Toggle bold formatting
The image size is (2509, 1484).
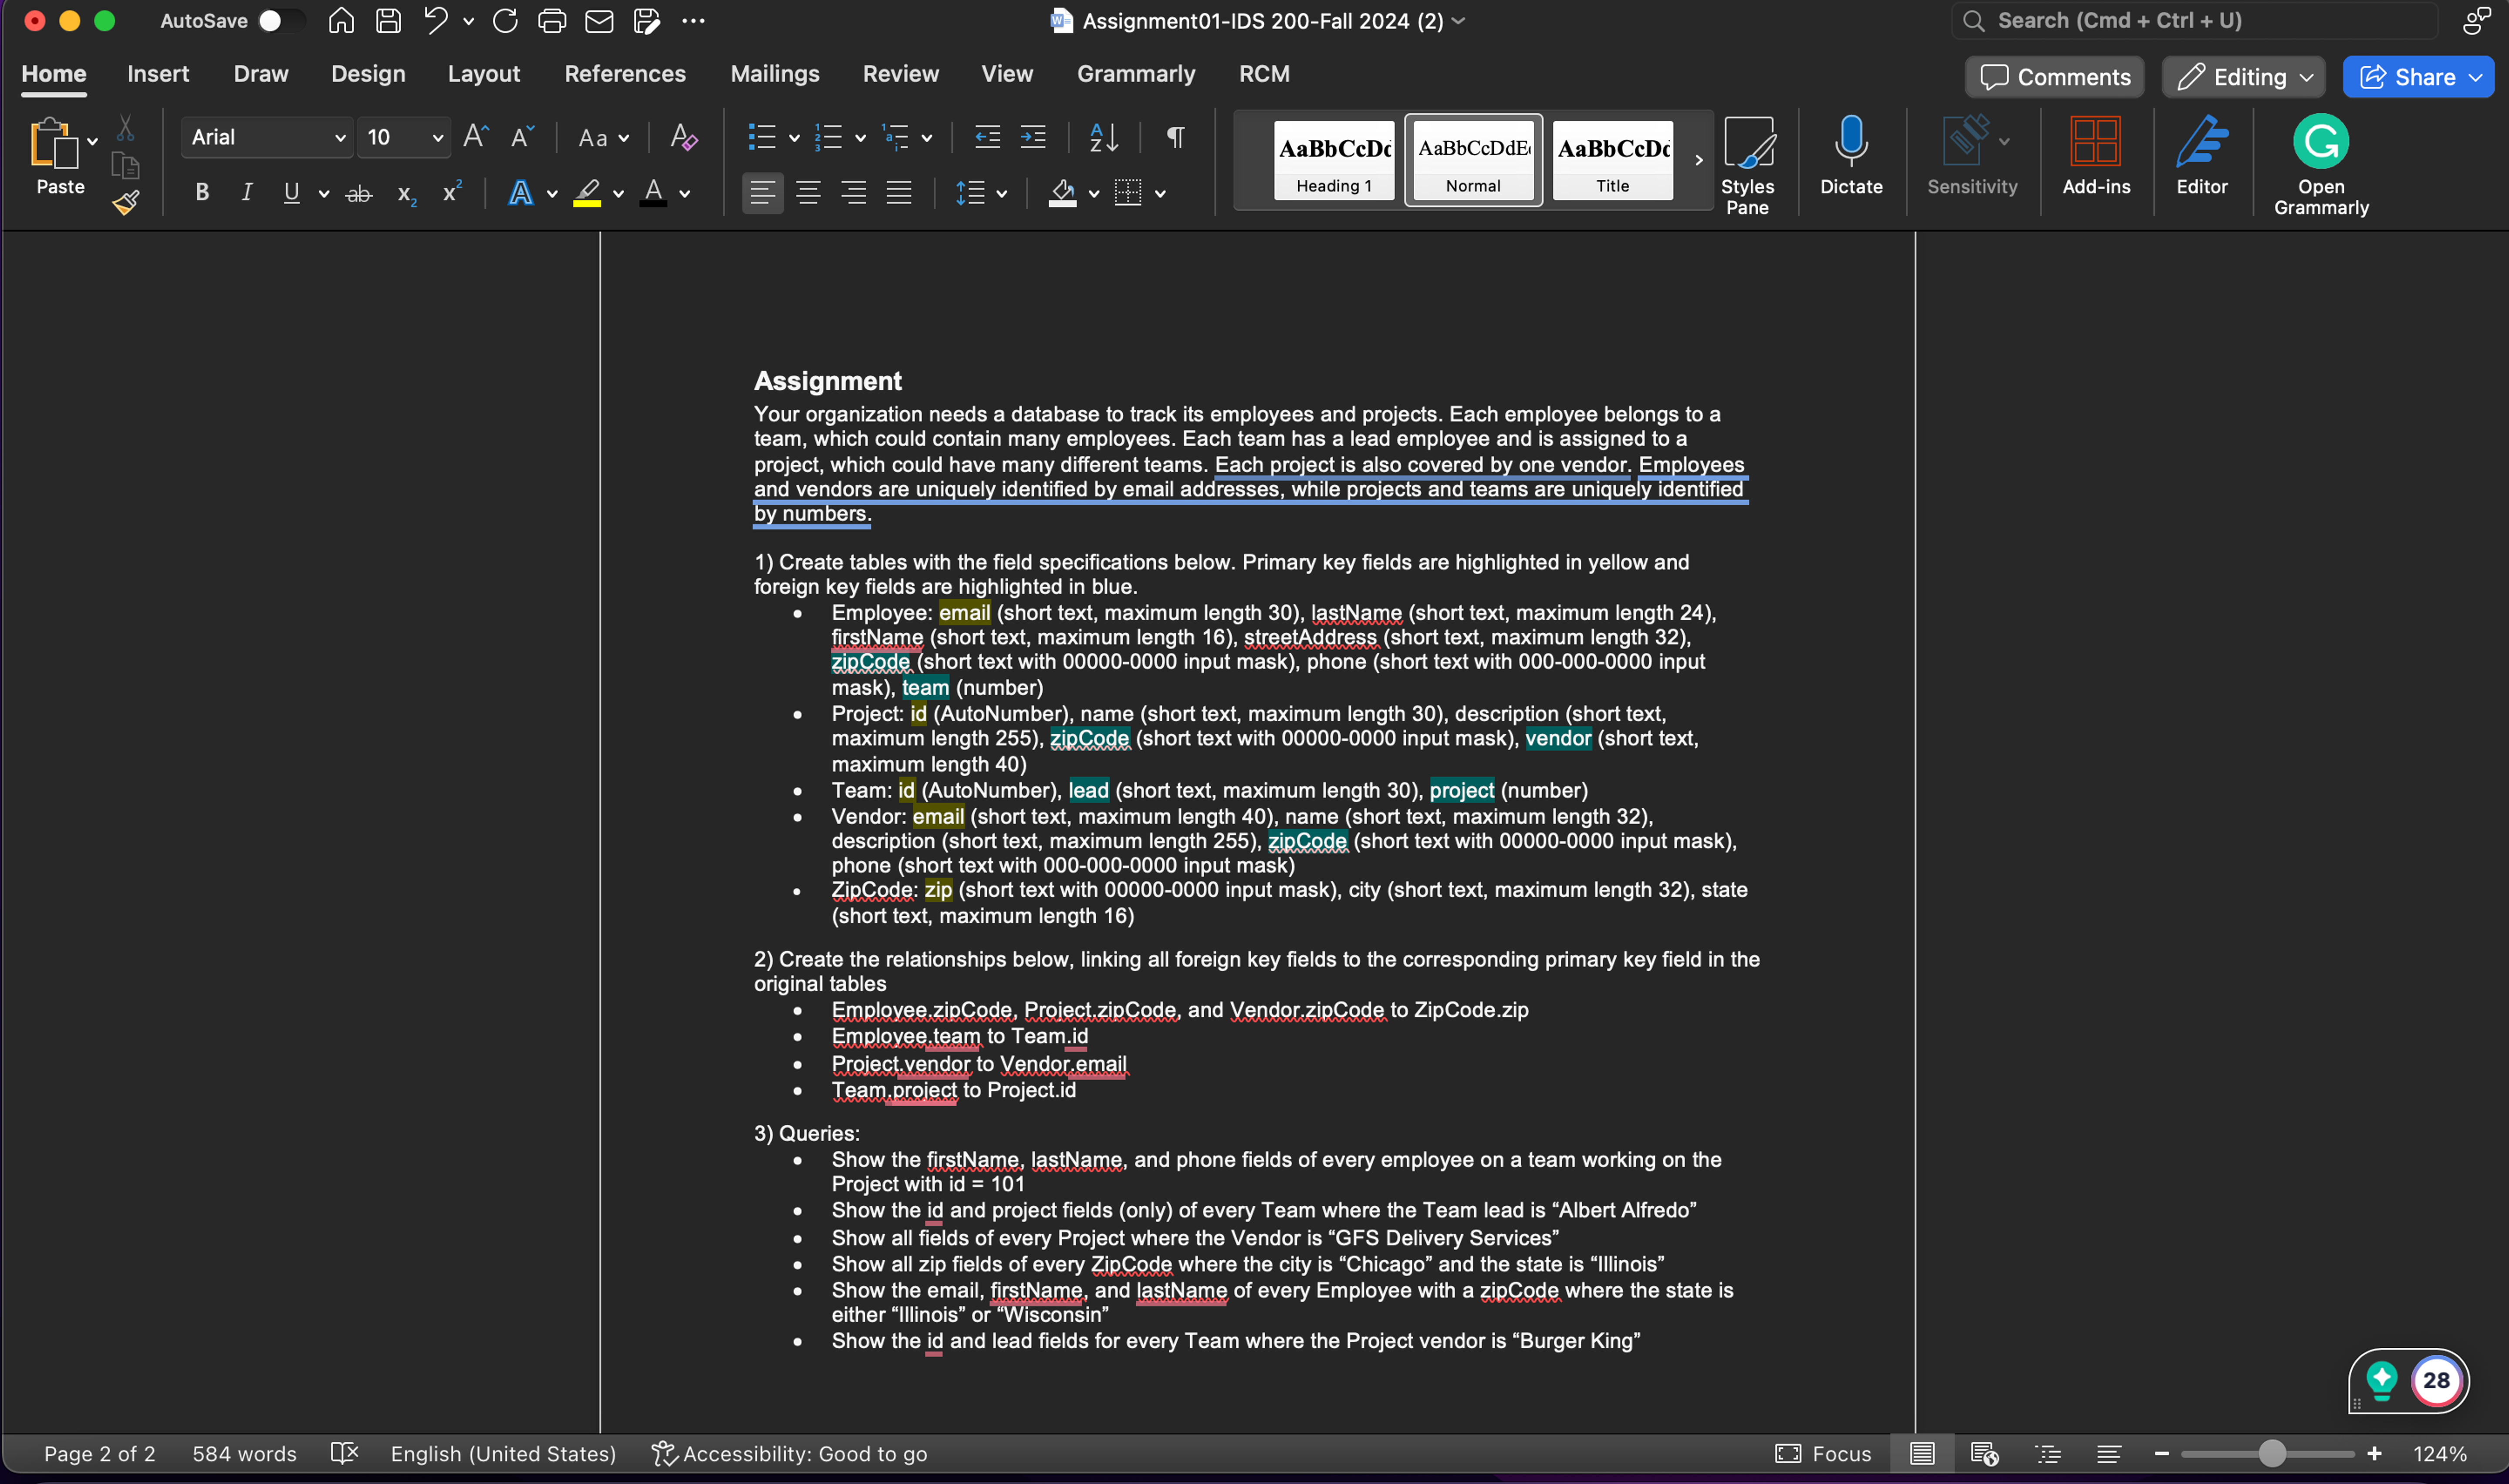(201, 192)
